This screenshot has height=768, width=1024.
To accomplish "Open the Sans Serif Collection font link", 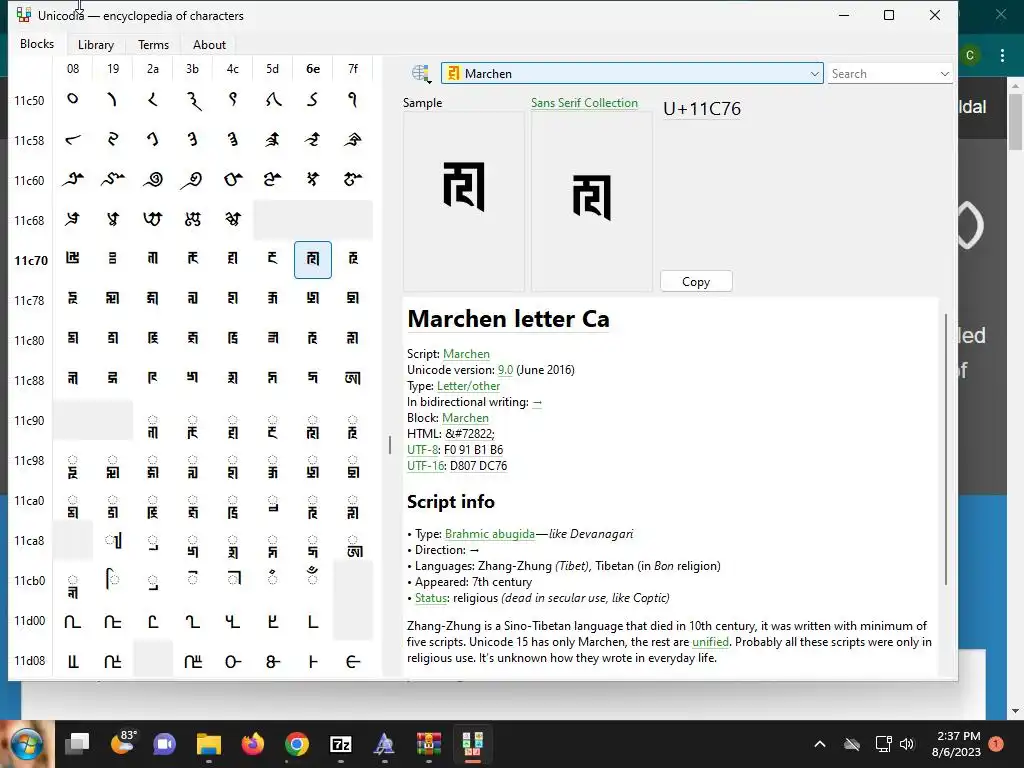I will [x=584, y=103].
